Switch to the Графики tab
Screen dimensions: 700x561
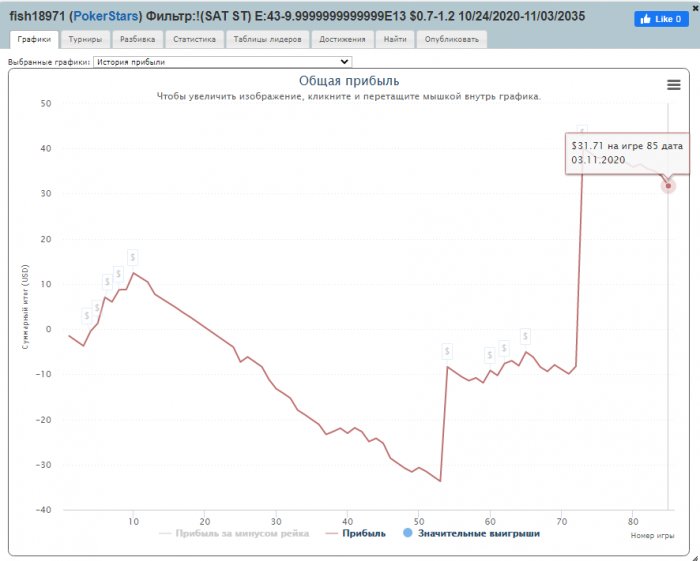coord(34,39)
